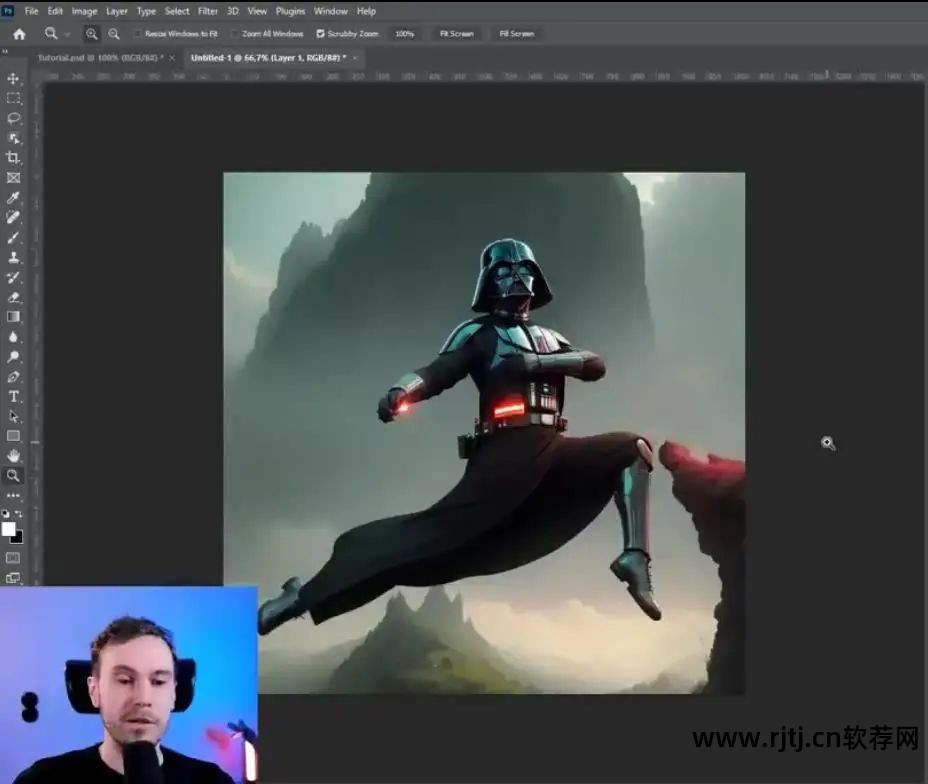Click the Zoom In magnifier icon in options bar
The height and width of the screenshot is (784, 928).
(x=92, y=34)
